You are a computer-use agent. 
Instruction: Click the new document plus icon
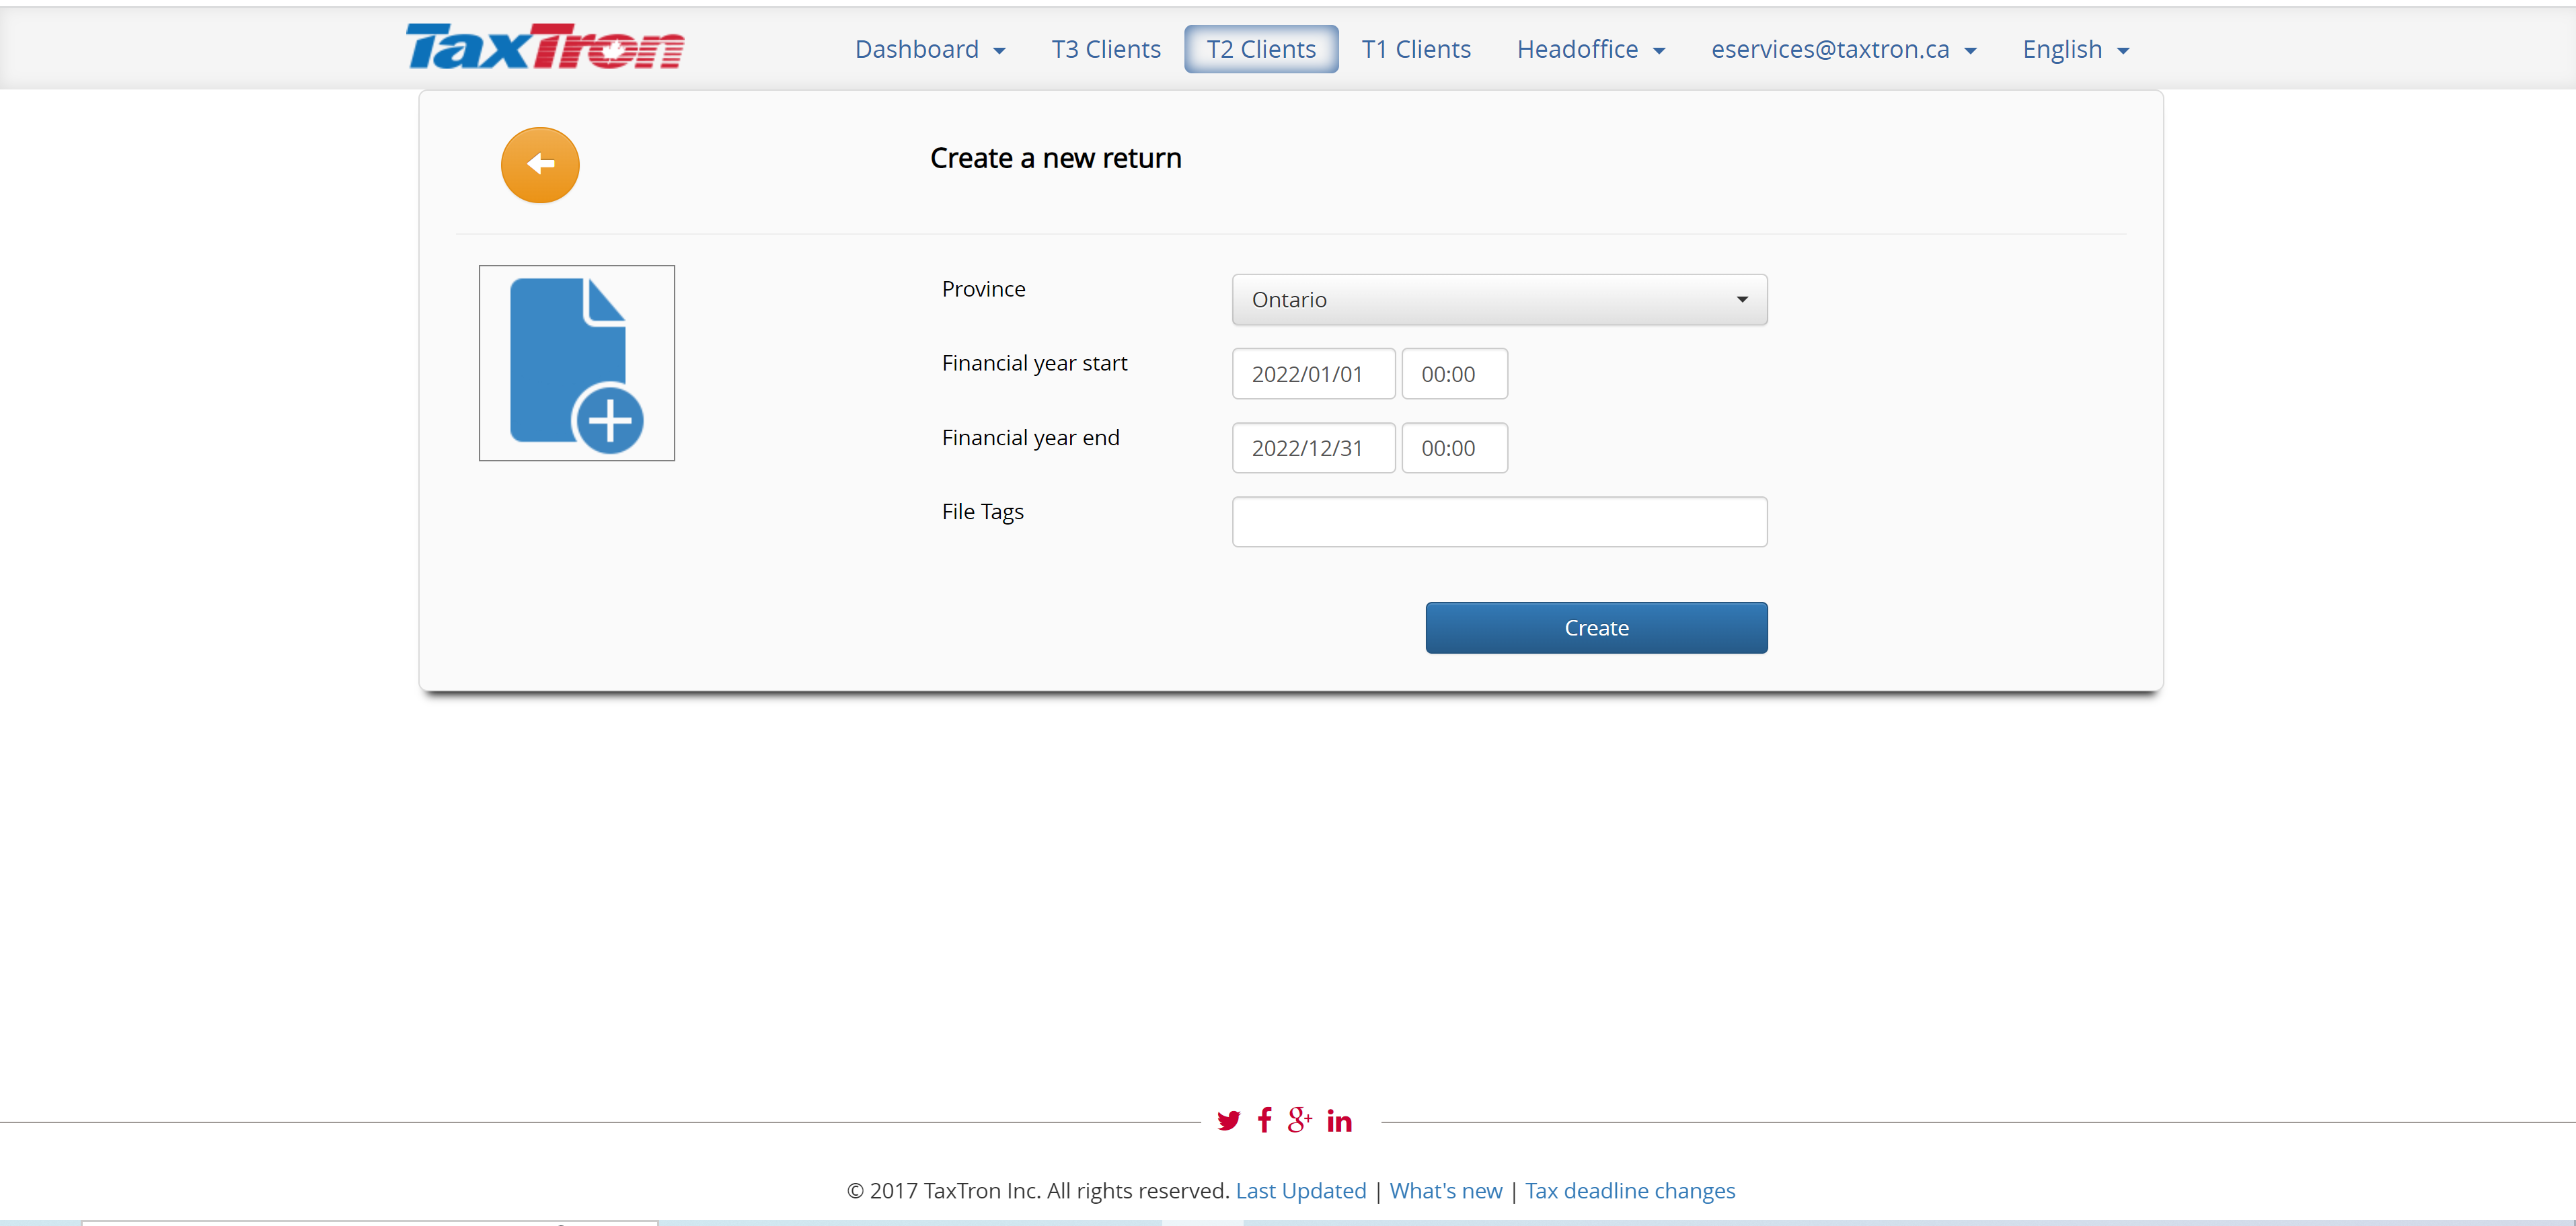(577, 363)
